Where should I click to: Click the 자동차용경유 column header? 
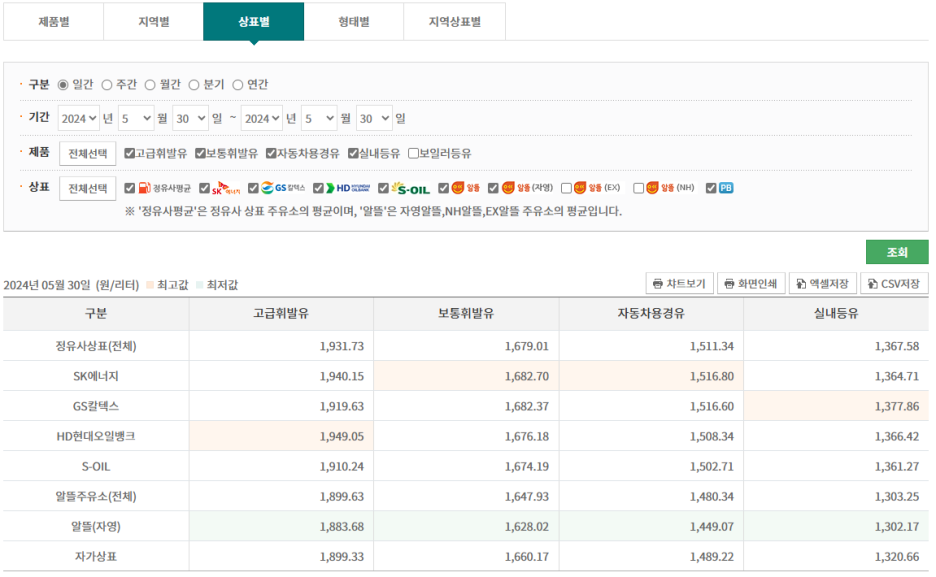(651, 314)
